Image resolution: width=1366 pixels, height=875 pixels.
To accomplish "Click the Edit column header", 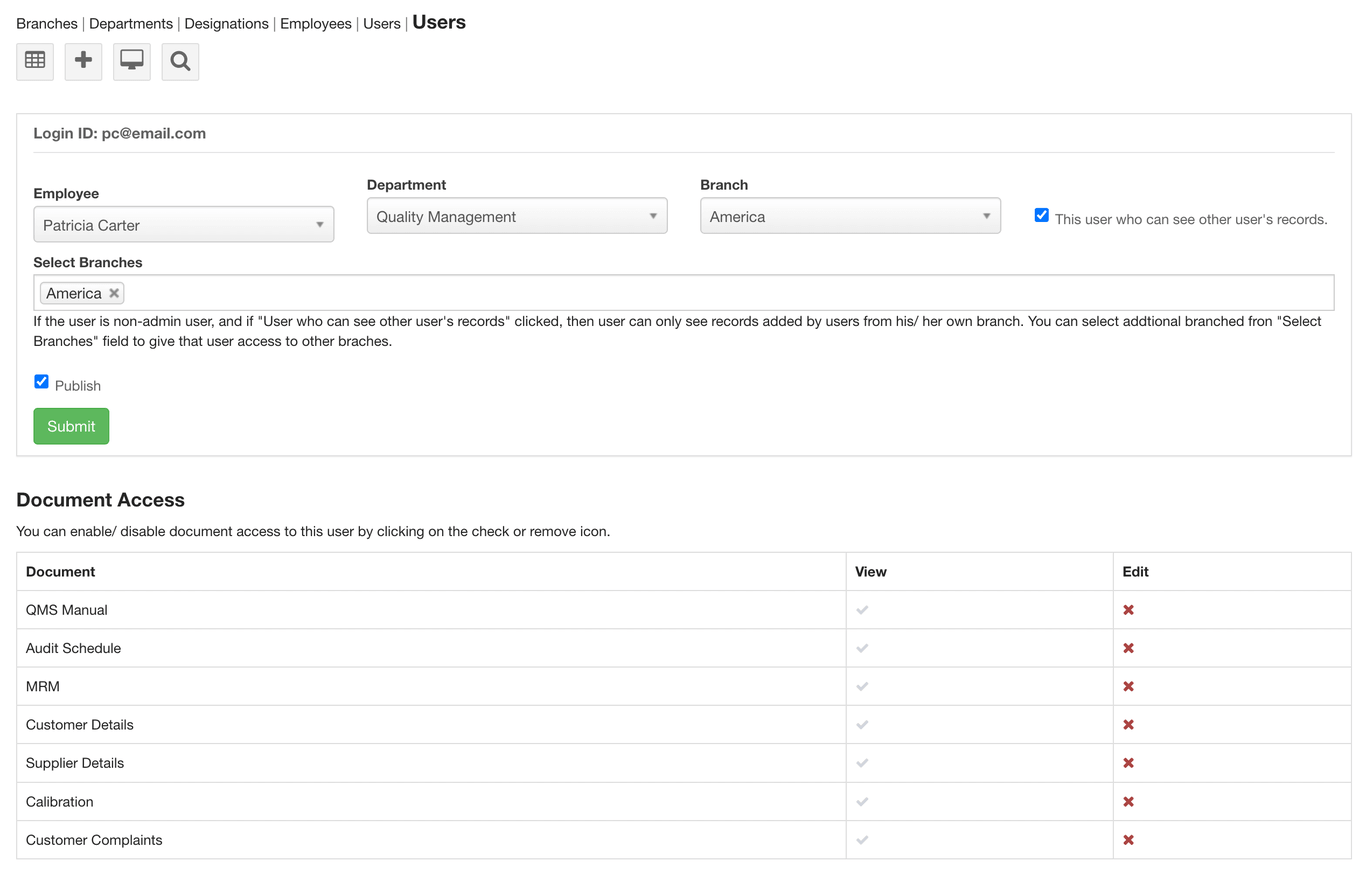I will click(1135, 572).
